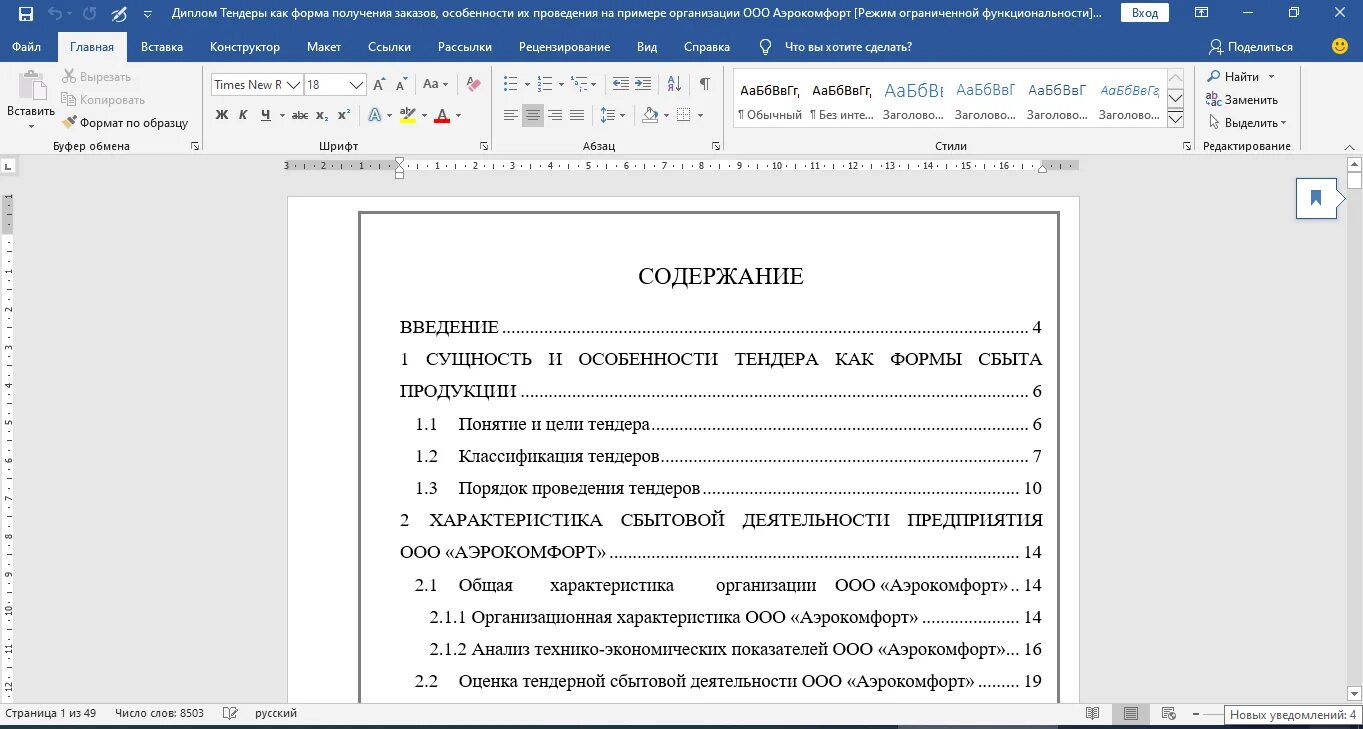
Task: Toggle bold formatting (Ж)
Action: coord(222,115)
